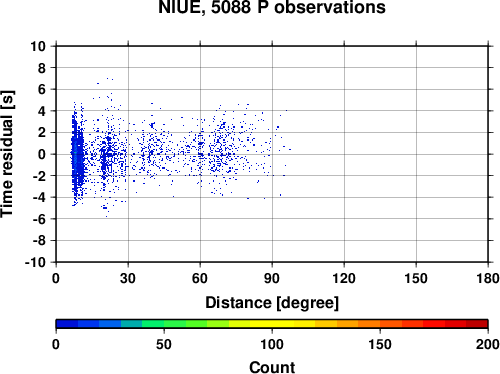Click the y-axis tick label -10
500x374 pixels.
click(35, 263)
